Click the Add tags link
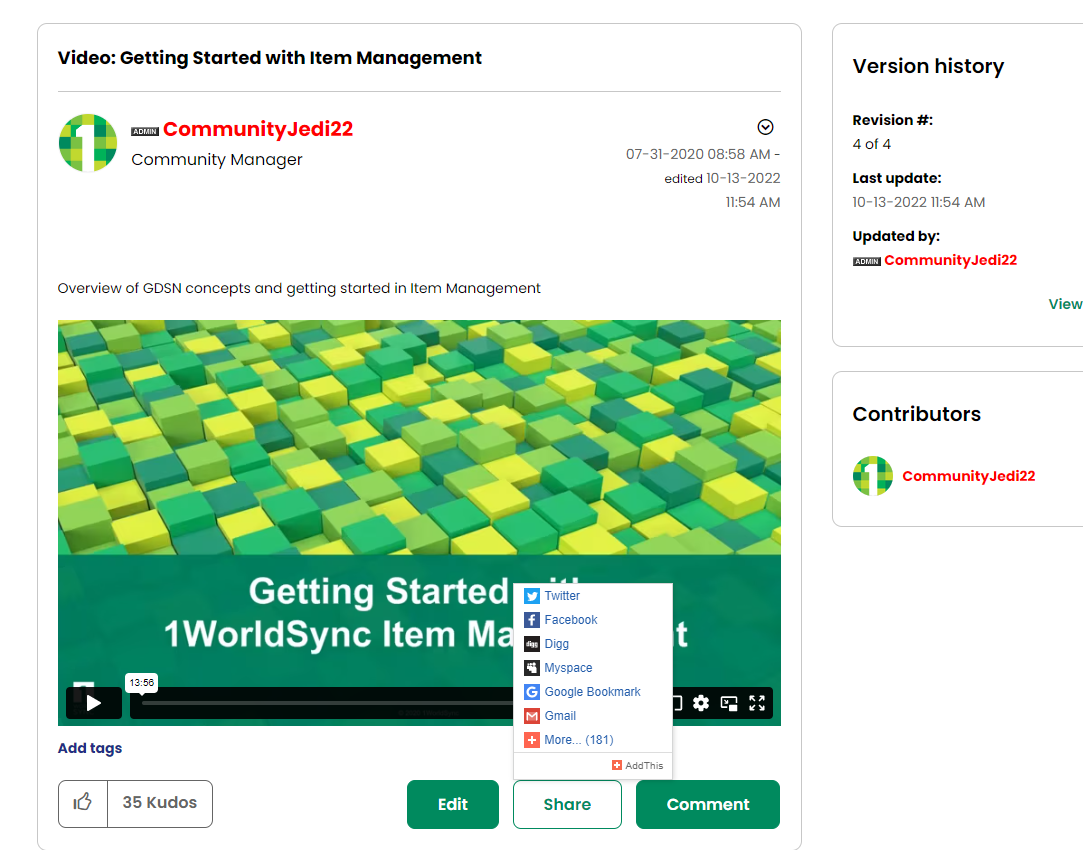Viewport: 1083px width, 850px height. (89, 747)
